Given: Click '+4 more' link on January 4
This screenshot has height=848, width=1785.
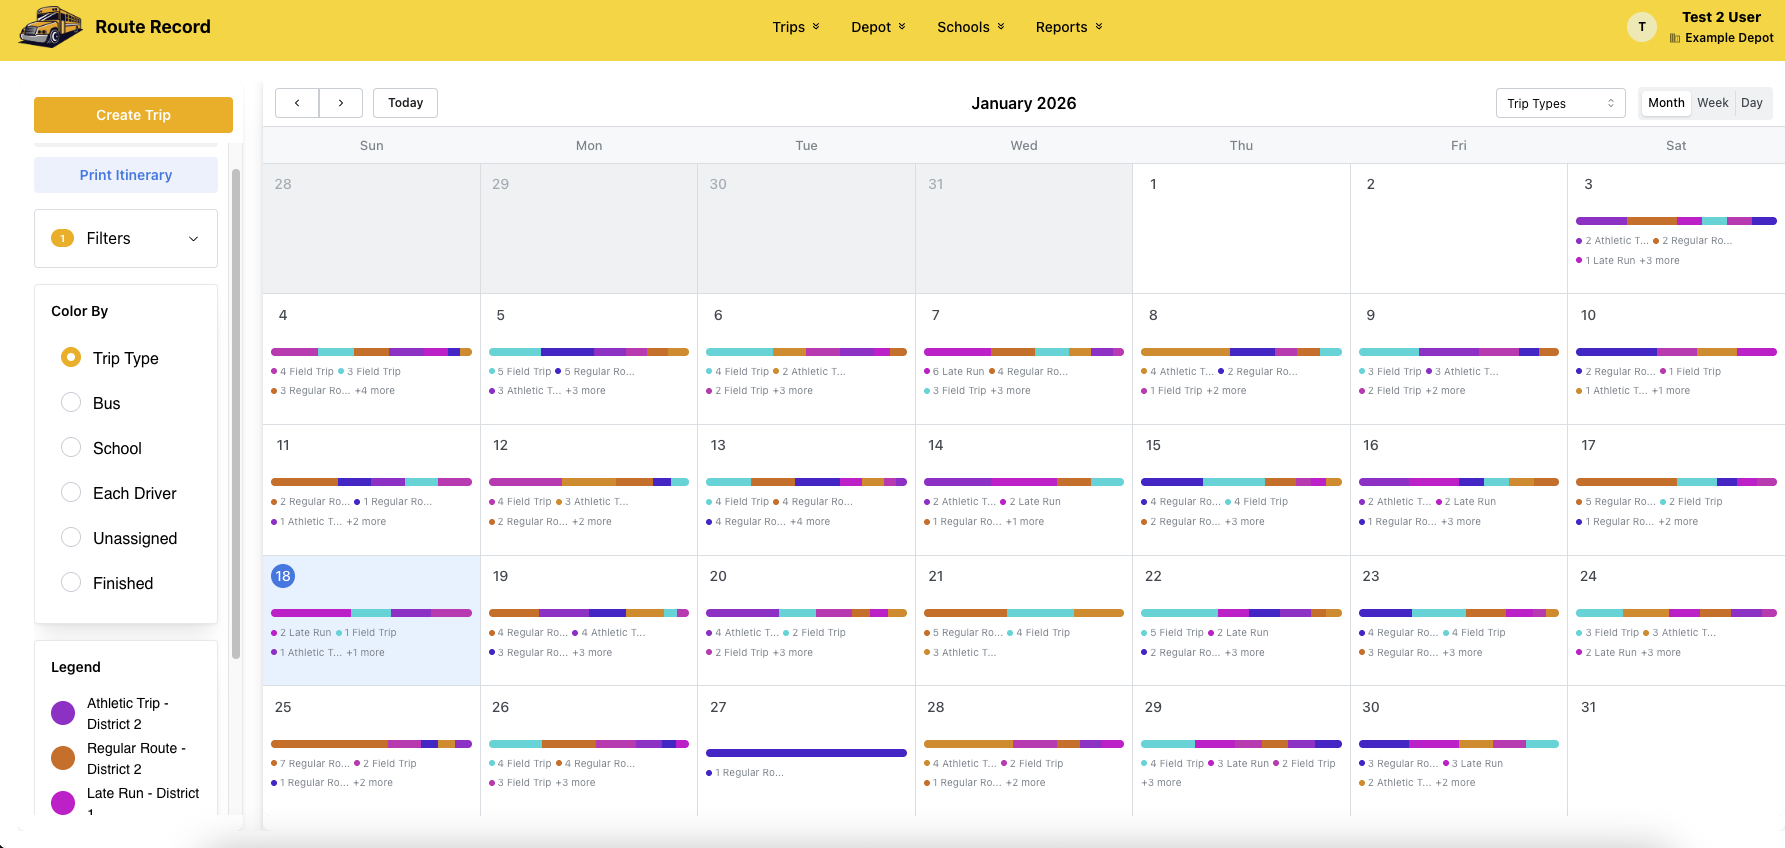Looking at the screenshot, I should (x=375, y=391).
